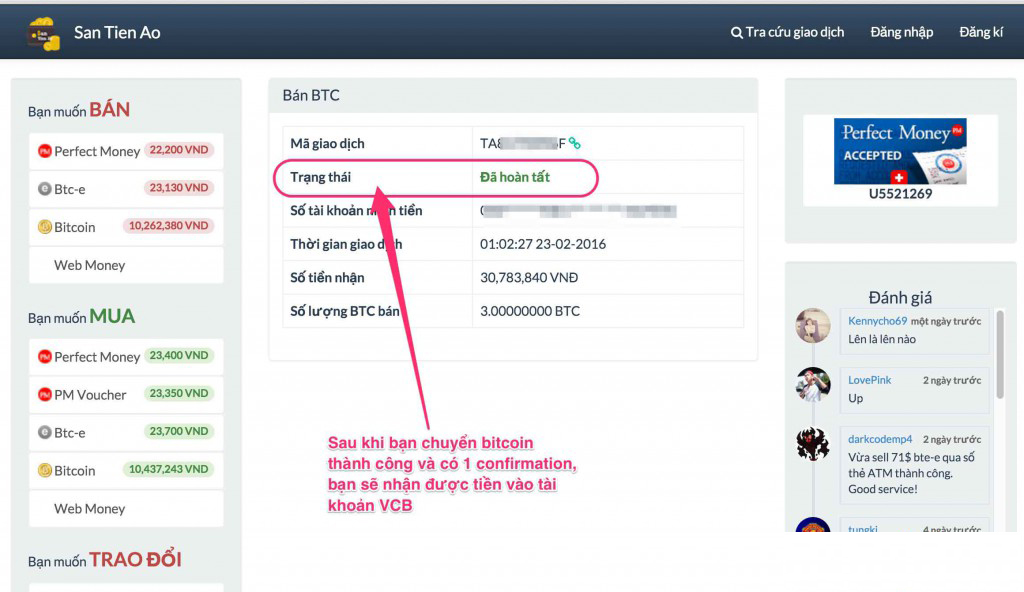Click the Bitcoin coin icon under MUA

click(x=44, y=470)
